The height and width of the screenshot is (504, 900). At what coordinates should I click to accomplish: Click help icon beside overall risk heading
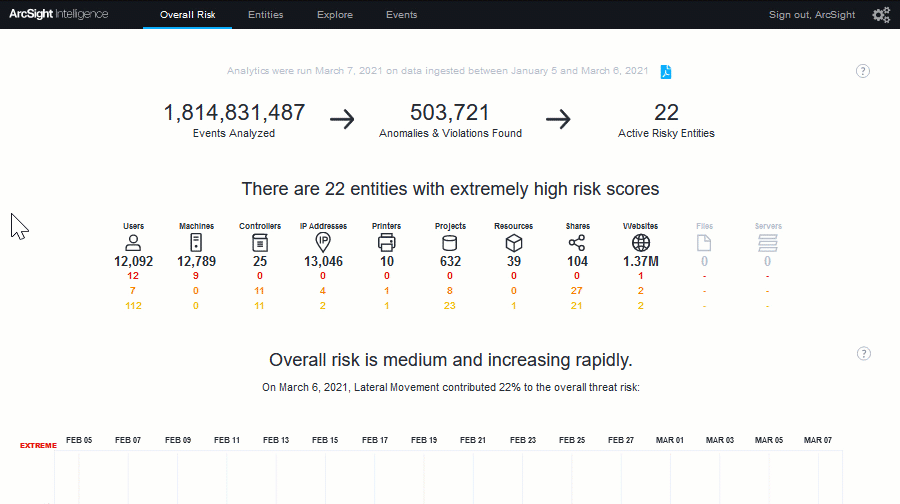(864, 353)
